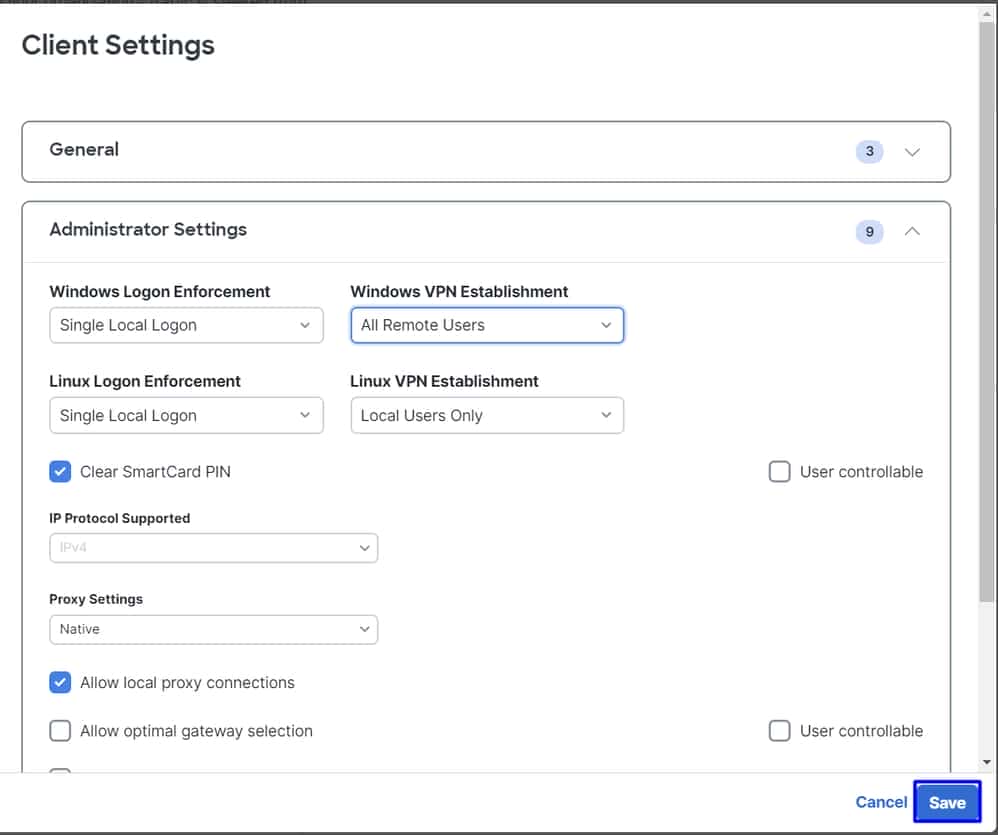The image size is (998, 835).
Task: Click the Administrator Settings header text
Action: 148,229
